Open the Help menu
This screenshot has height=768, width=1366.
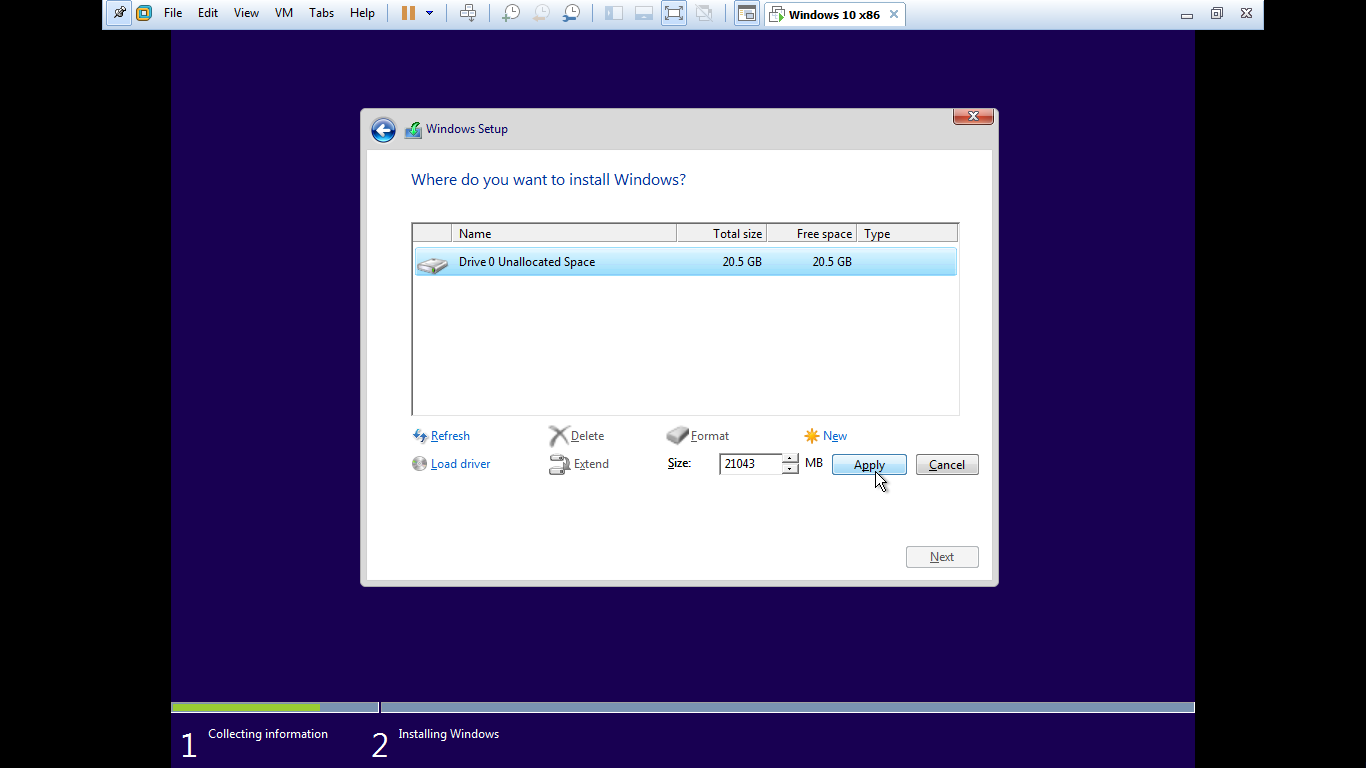362,13
